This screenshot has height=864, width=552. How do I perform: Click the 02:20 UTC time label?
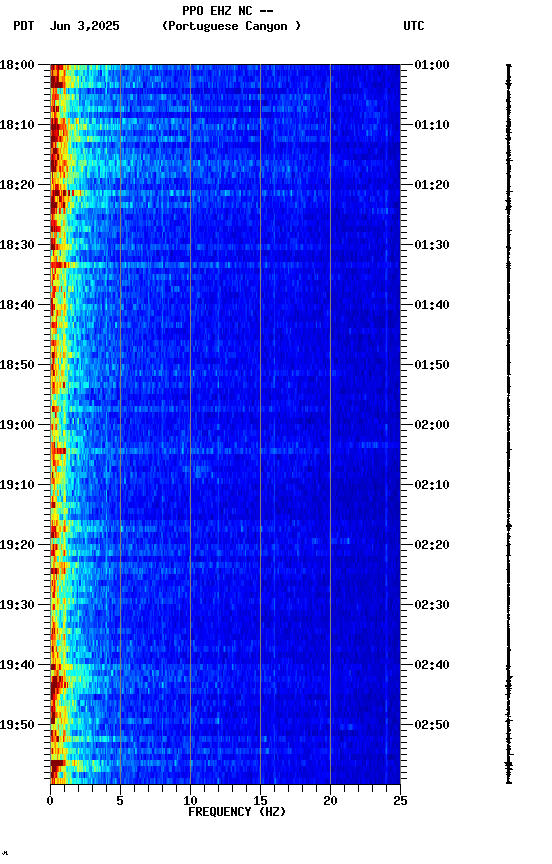[x=432, y=545]
